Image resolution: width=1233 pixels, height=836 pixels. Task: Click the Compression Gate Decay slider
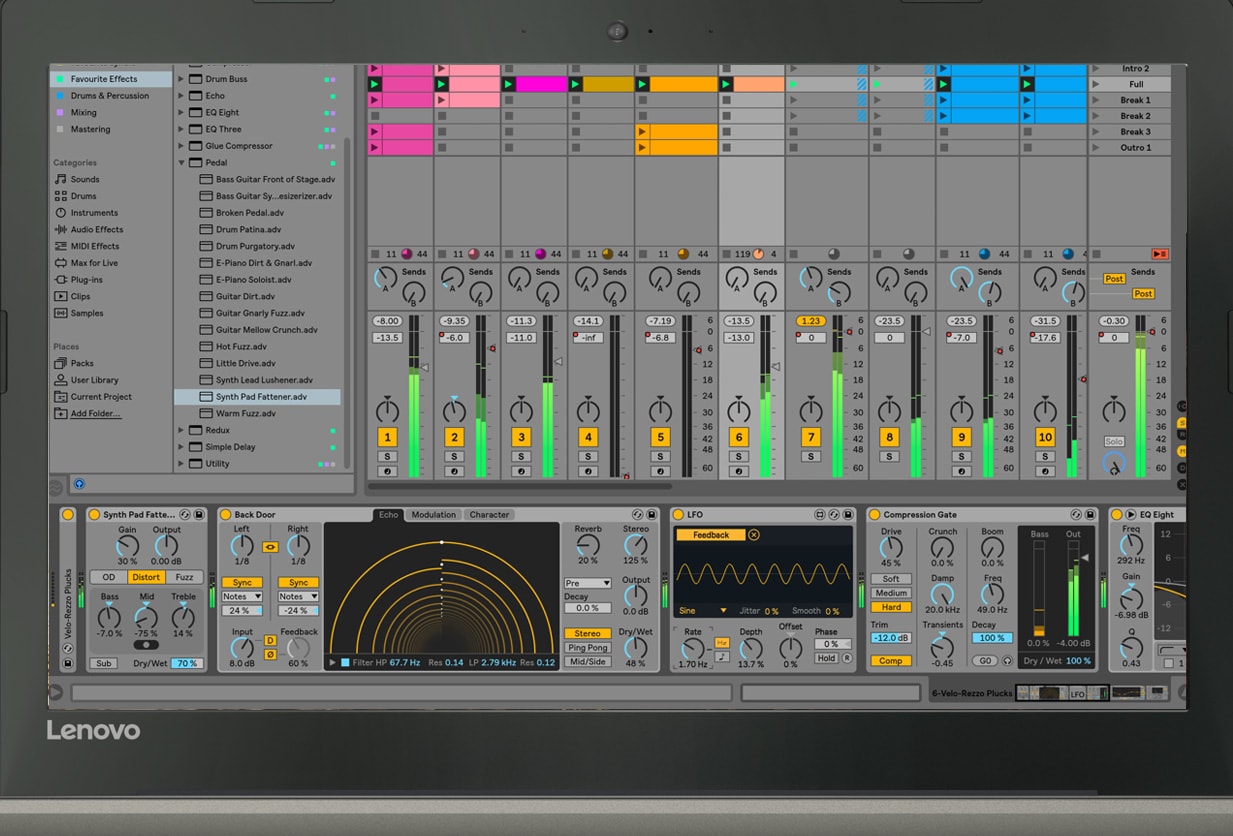[991, 638]
